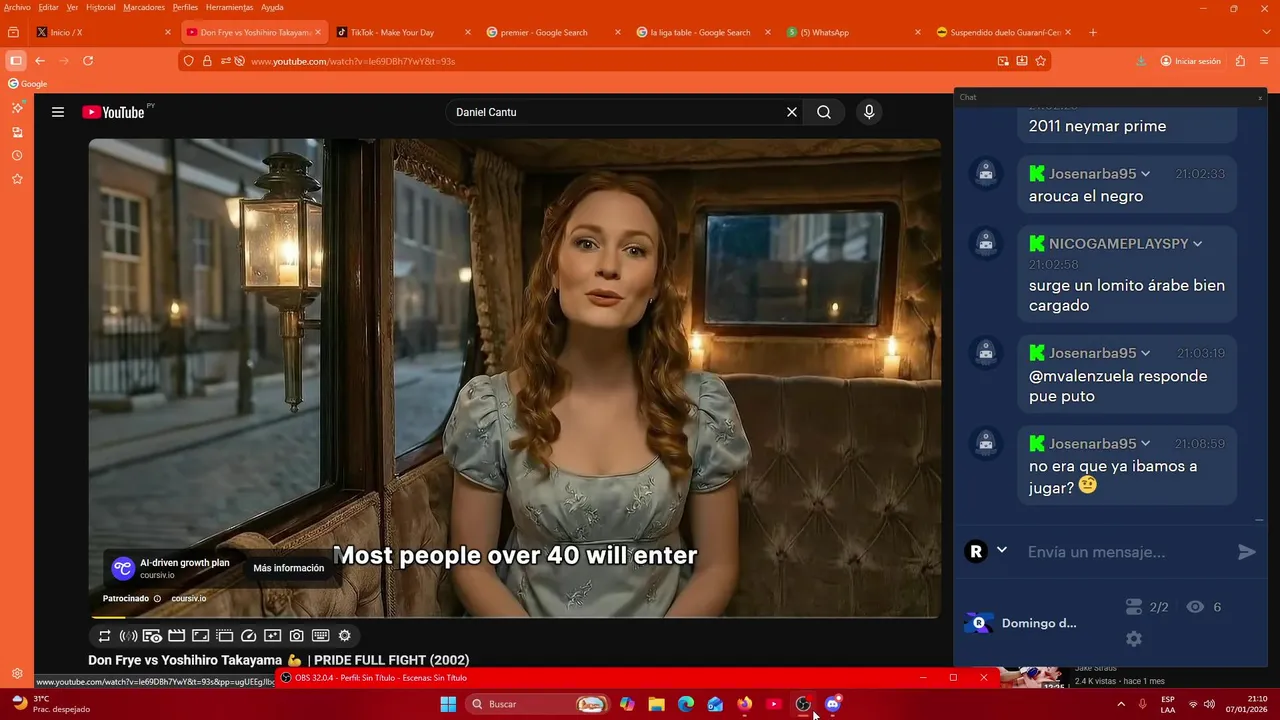Screen dimensions: 1280x720
Task: Click the hide-elements eye icon in toolbar
Action: point(152,636)
